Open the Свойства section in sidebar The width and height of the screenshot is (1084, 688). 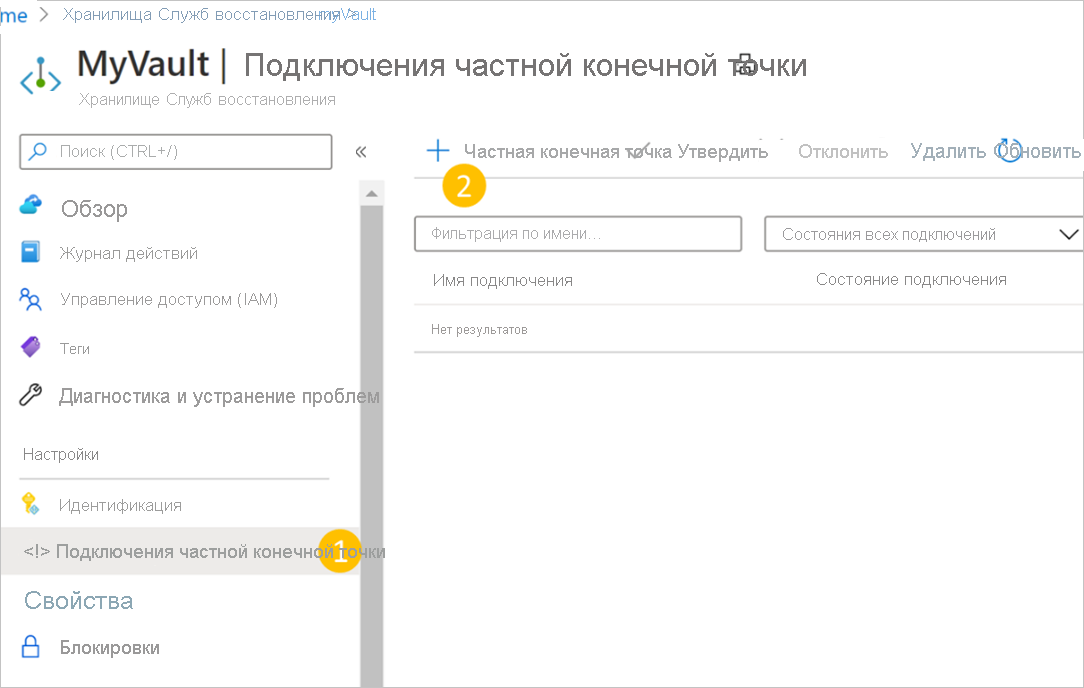[78, 600]
